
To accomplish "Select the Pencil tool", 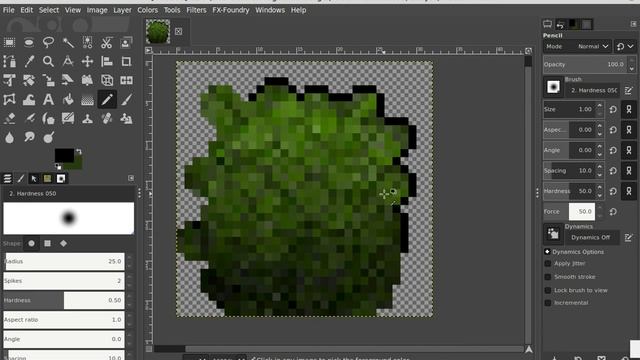I will [x=107, y=100].
